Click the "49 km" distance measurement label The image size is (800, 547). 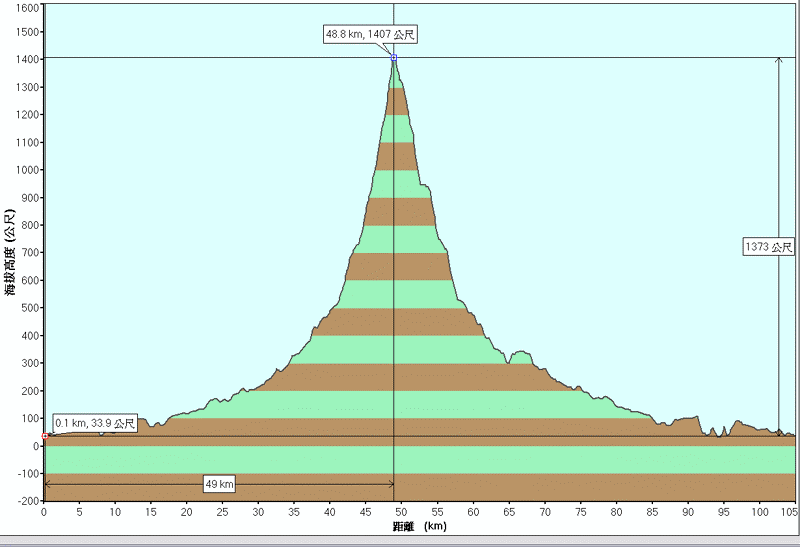click(x=219, y=485)
